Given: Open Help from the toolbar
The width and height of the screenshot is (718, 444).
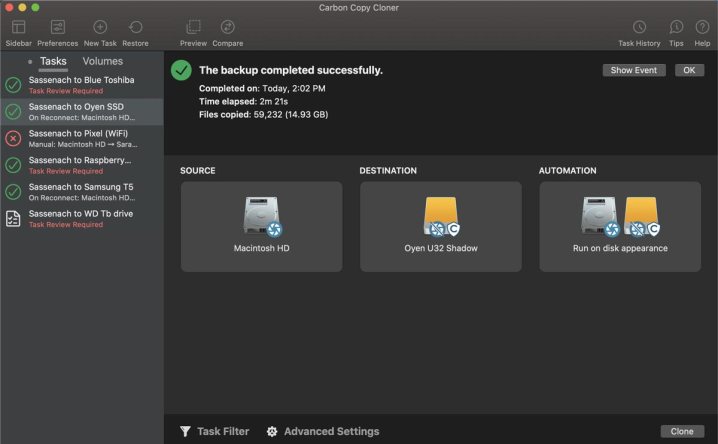Looking at the screenshot, I should 702,28.
